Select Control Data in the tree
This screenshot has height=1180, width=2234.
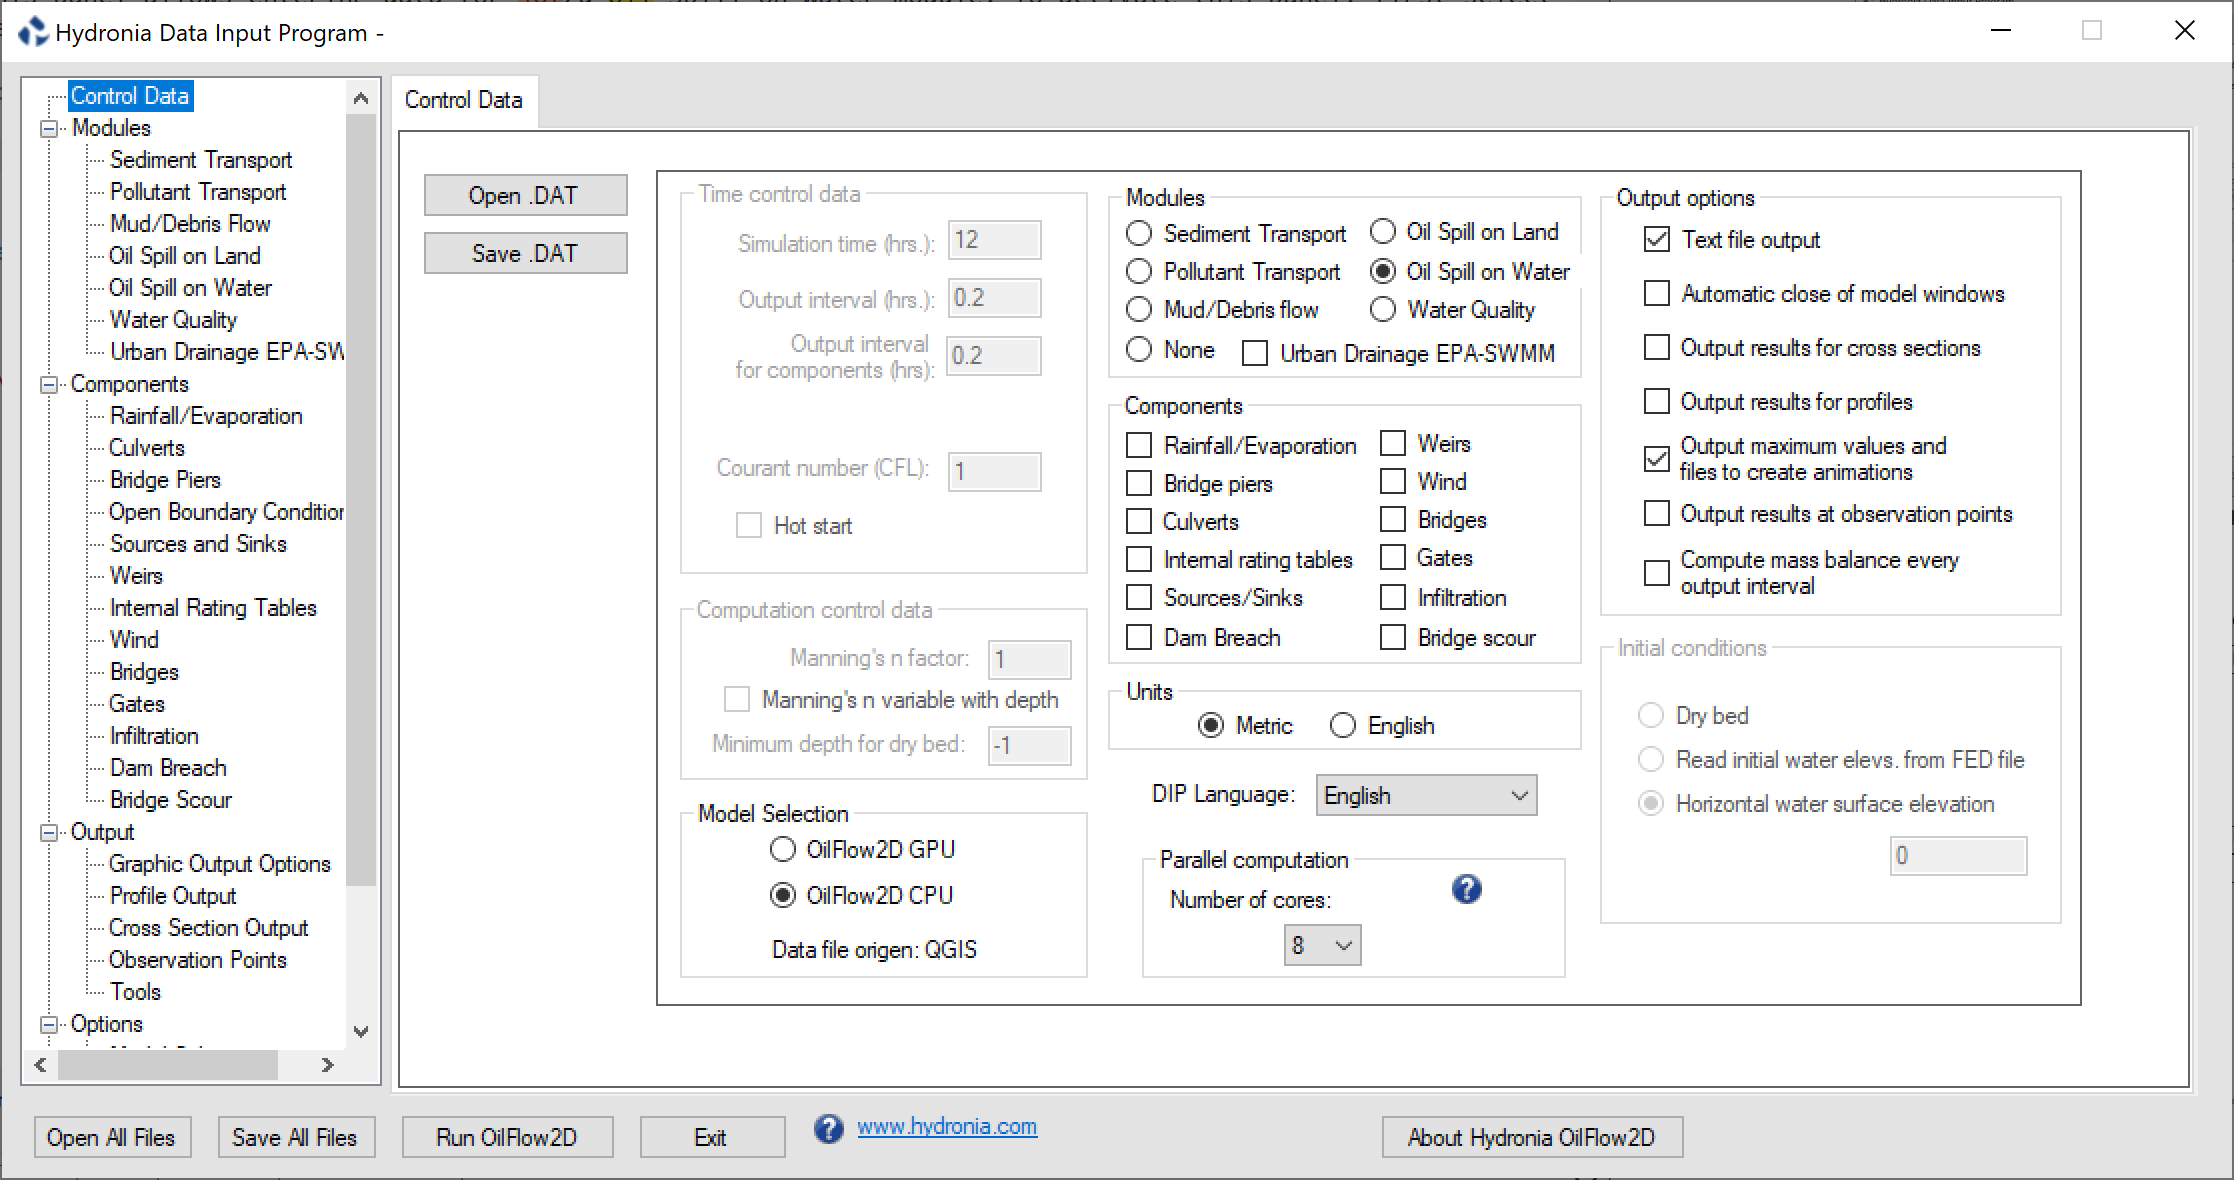(x=130, y=96)
